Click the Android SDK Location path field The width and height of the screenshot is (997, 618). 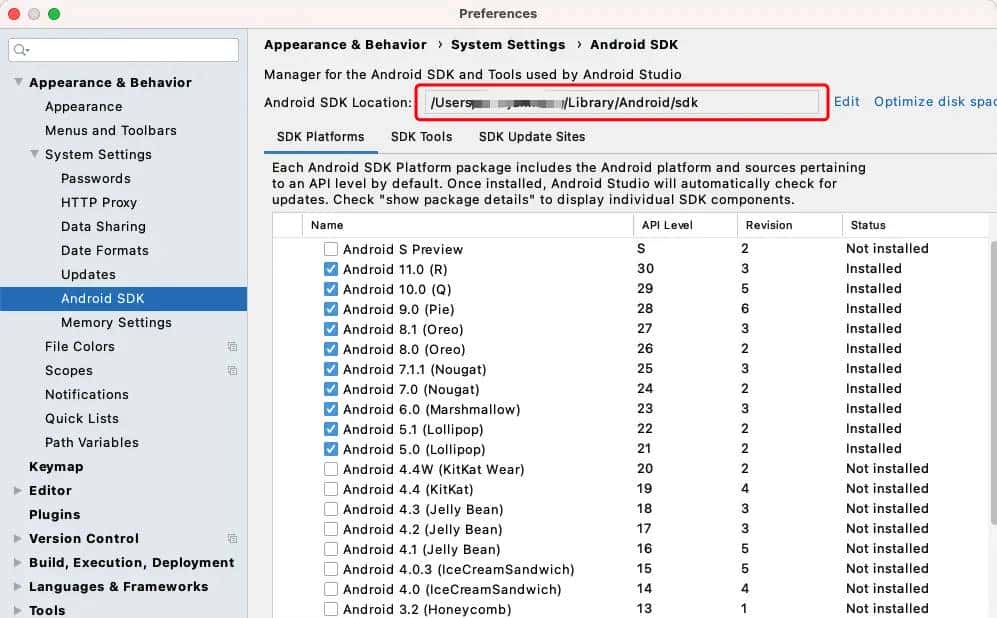620,102
